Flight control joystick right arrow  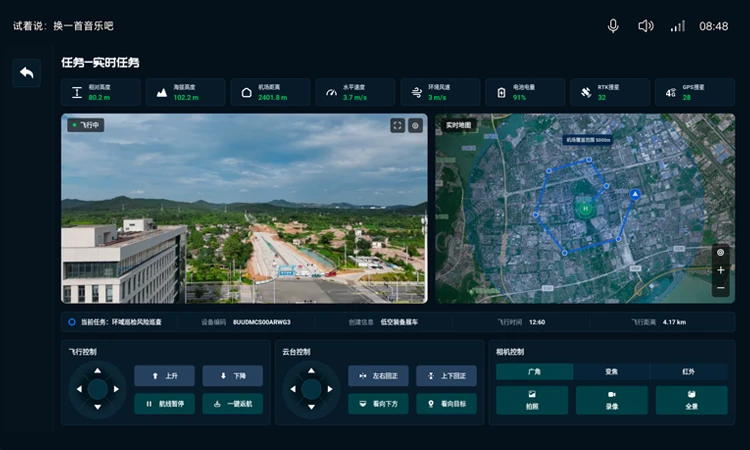[x=116, y=389]
